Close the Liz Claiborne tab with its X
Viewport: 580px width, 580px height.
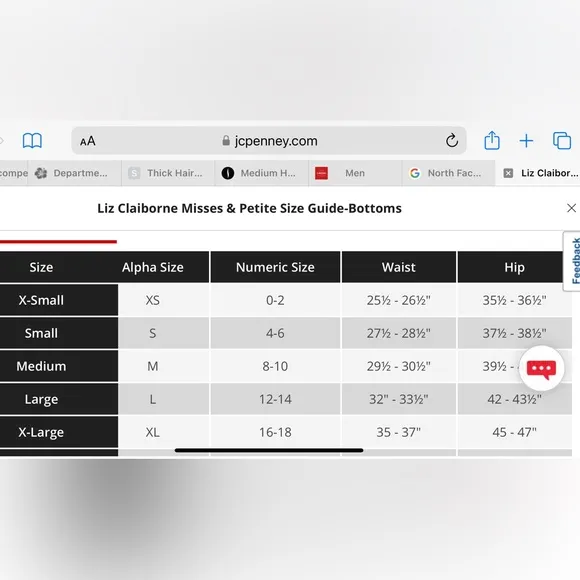508,173
